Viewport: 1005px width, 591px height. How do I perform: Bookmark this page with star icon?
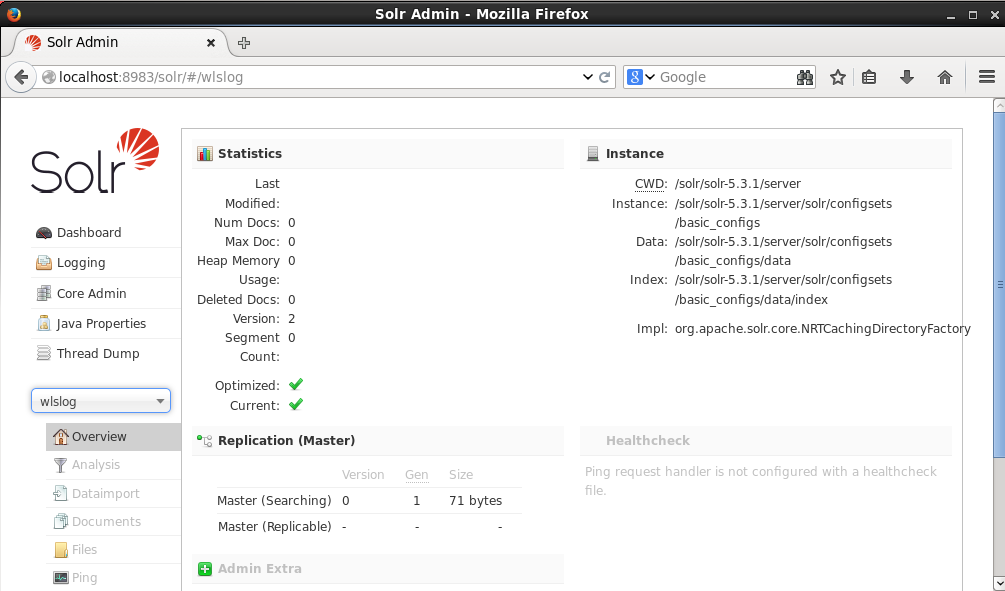(x=838, y=78)
